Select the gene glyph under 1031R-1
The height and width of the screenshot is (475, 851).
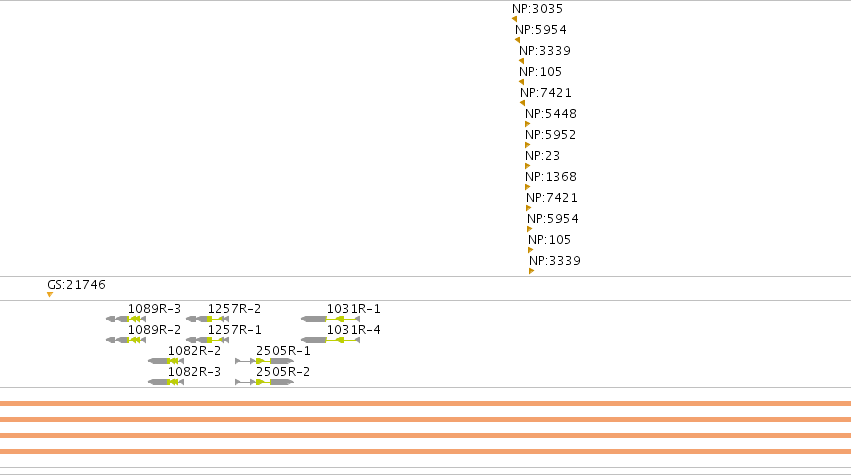331,319
